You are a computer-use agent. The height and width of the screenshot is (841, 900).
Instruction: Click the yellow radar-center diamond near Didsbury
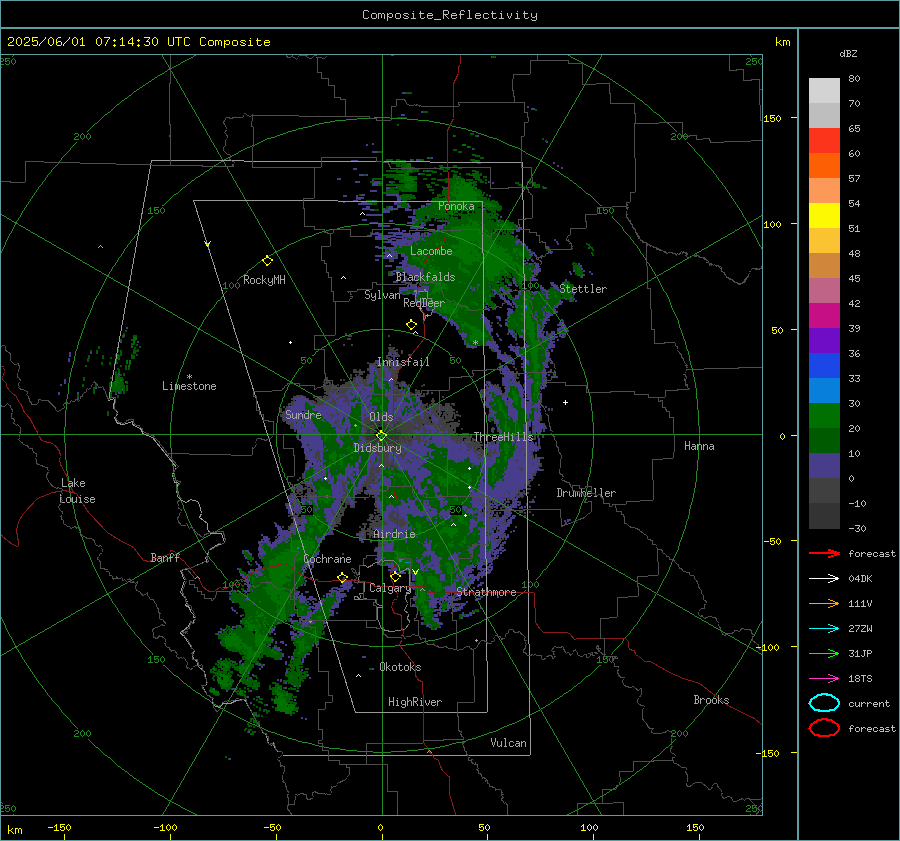(x=381, y=436)
